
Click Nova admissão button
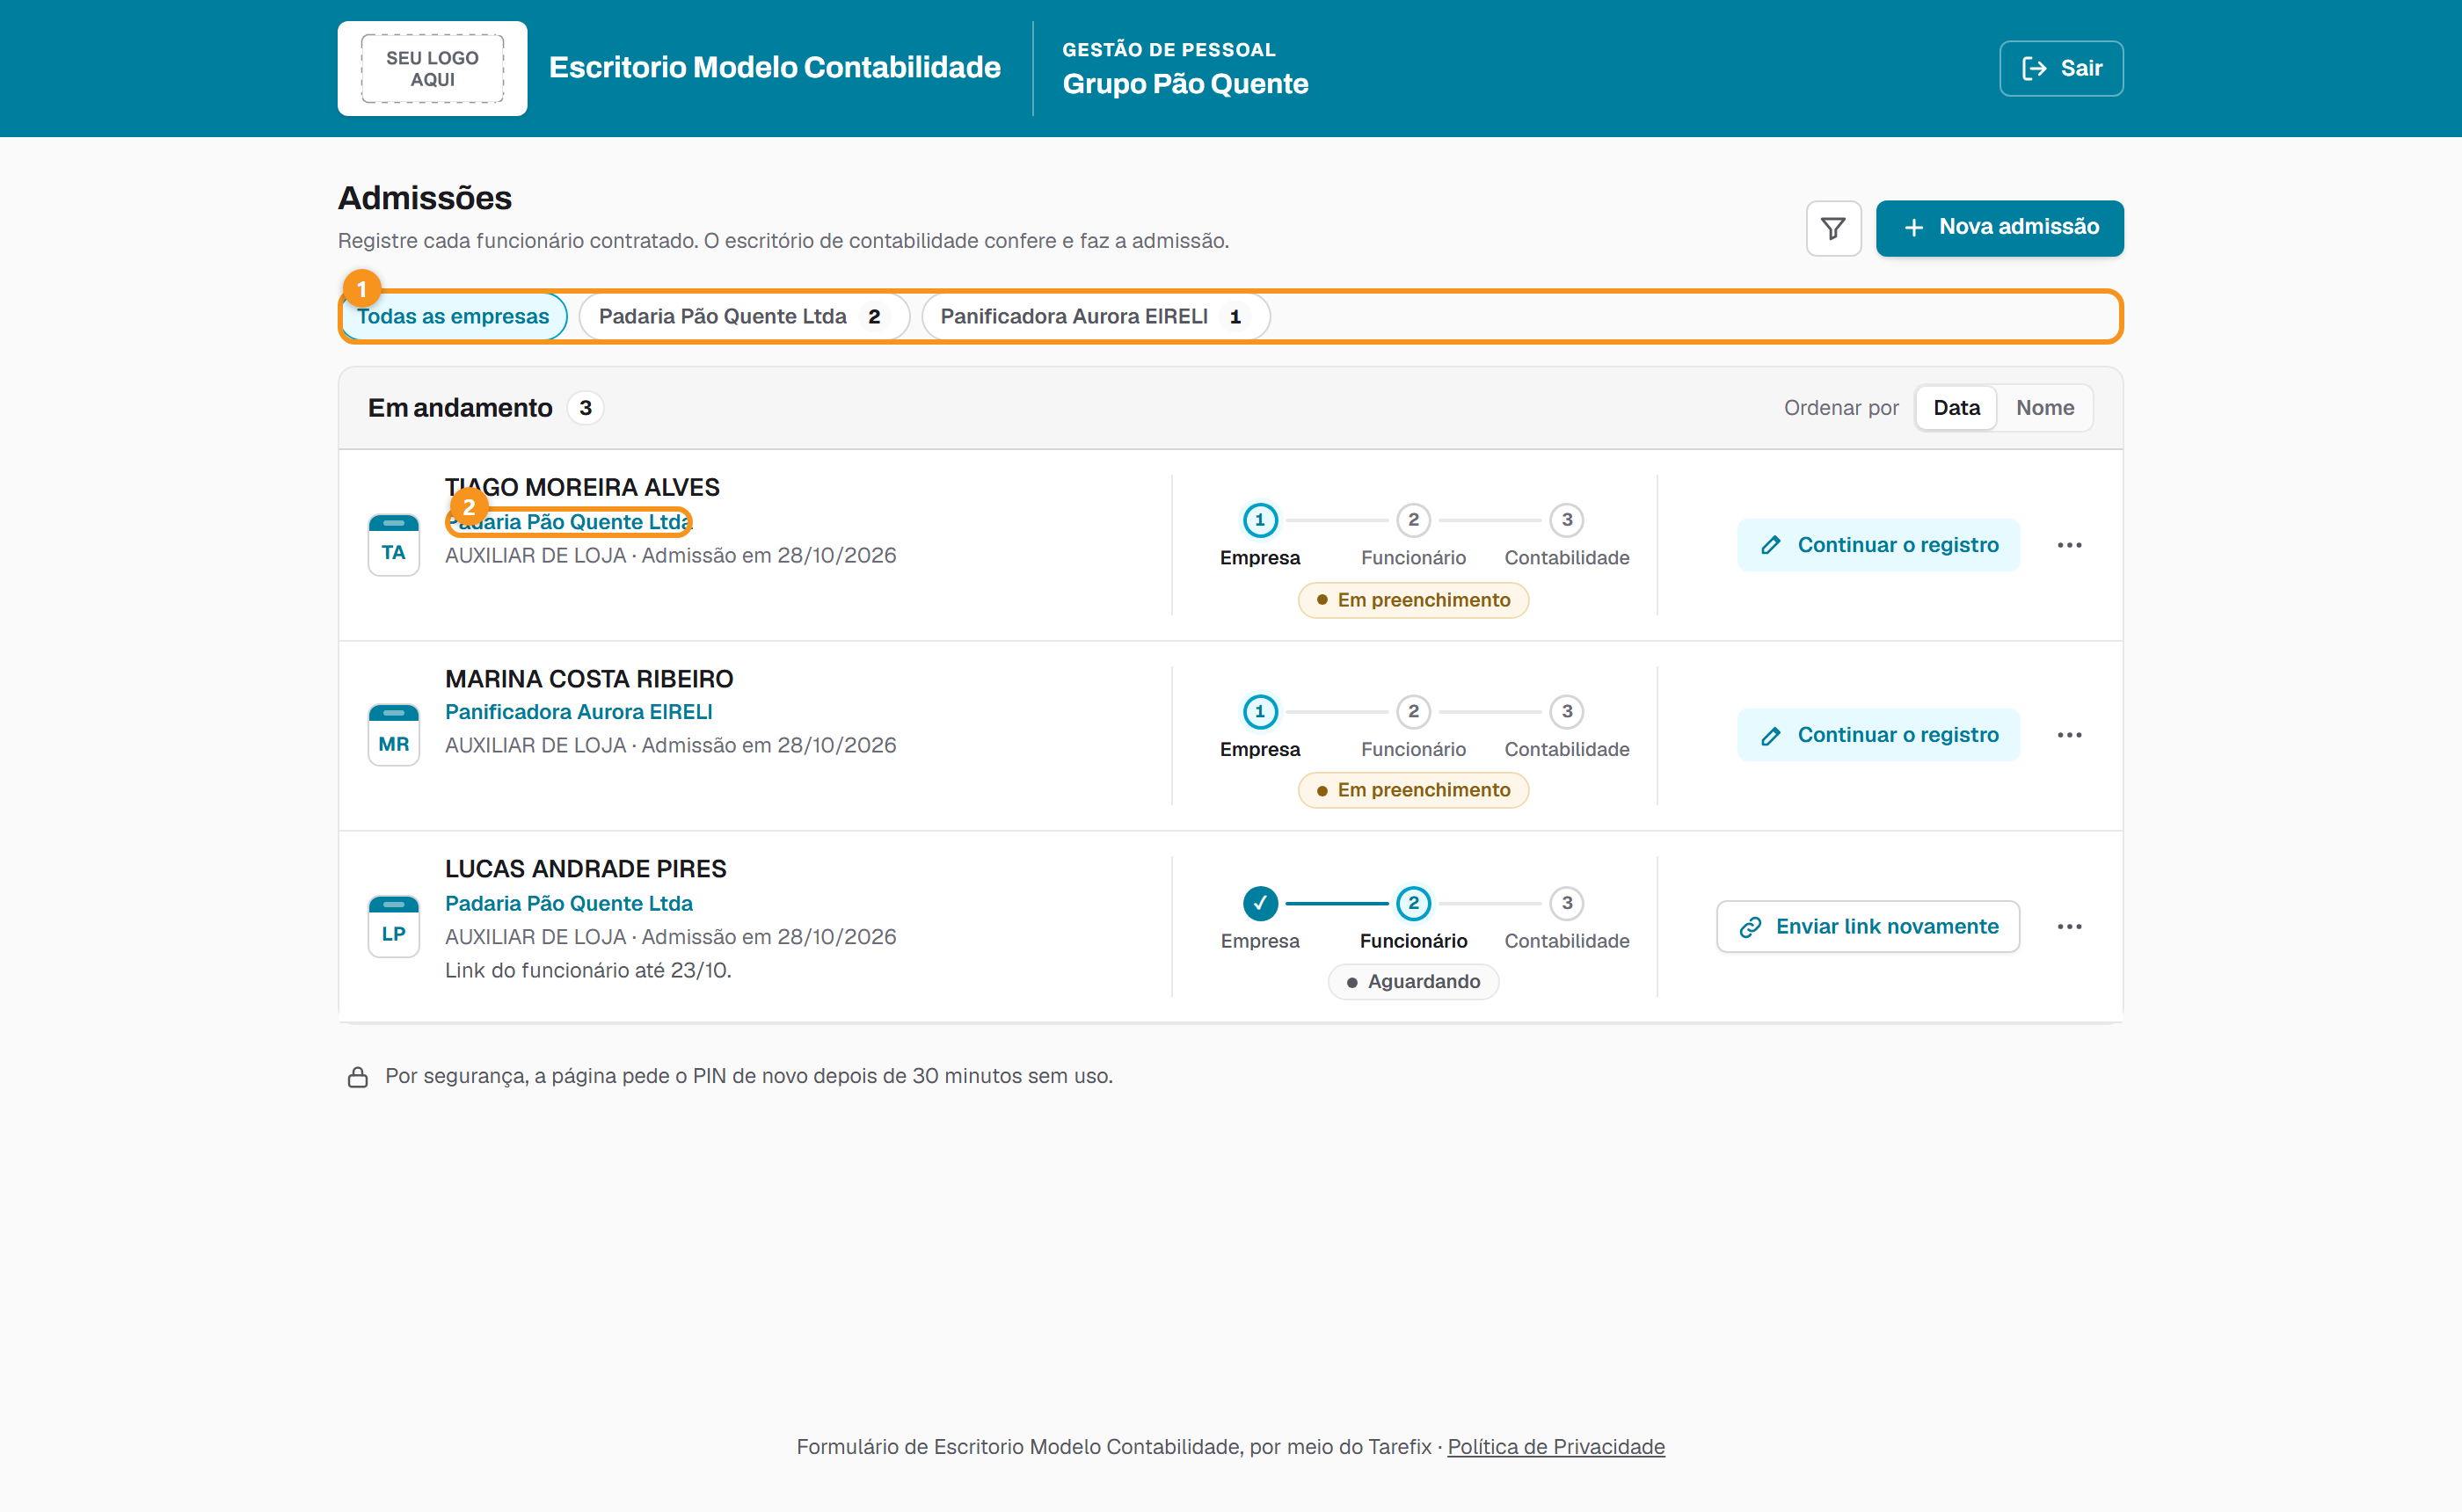[1999, 228]
